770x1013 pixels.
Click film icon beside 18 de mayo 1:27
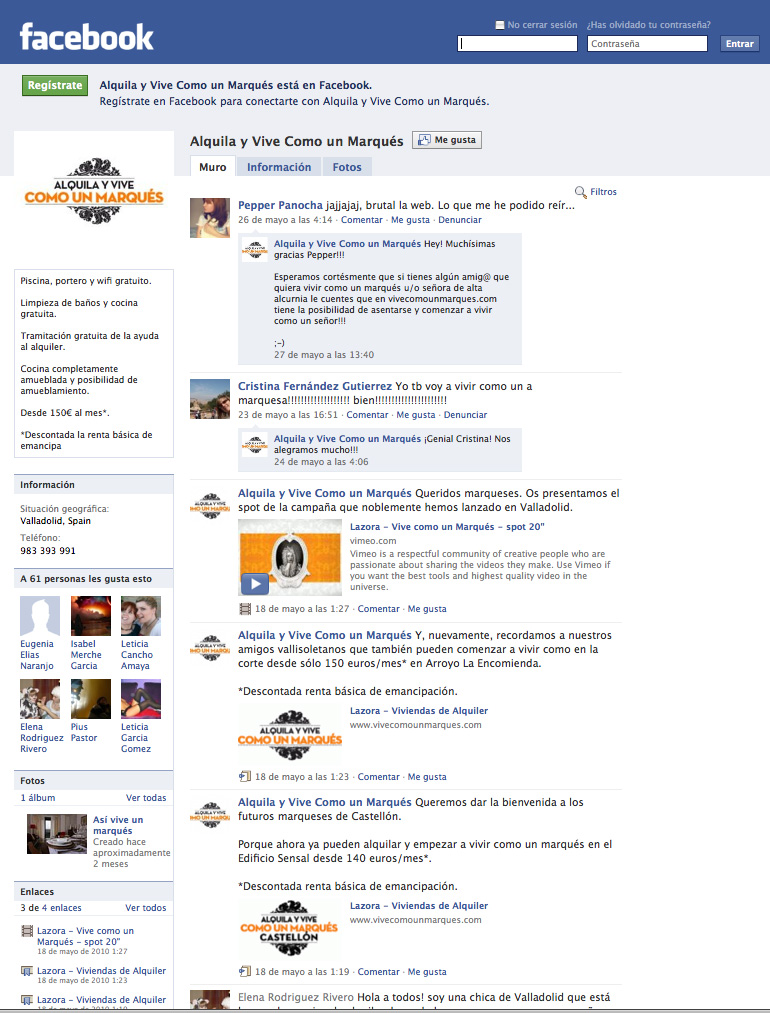(245, 609)
